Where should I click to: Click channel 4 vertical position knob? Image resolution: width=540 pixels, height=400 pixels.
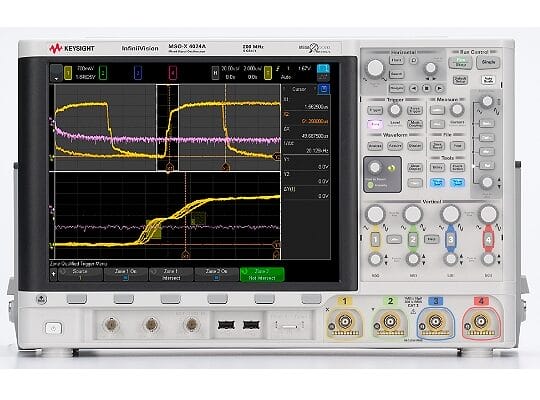[x=488, y=259]
